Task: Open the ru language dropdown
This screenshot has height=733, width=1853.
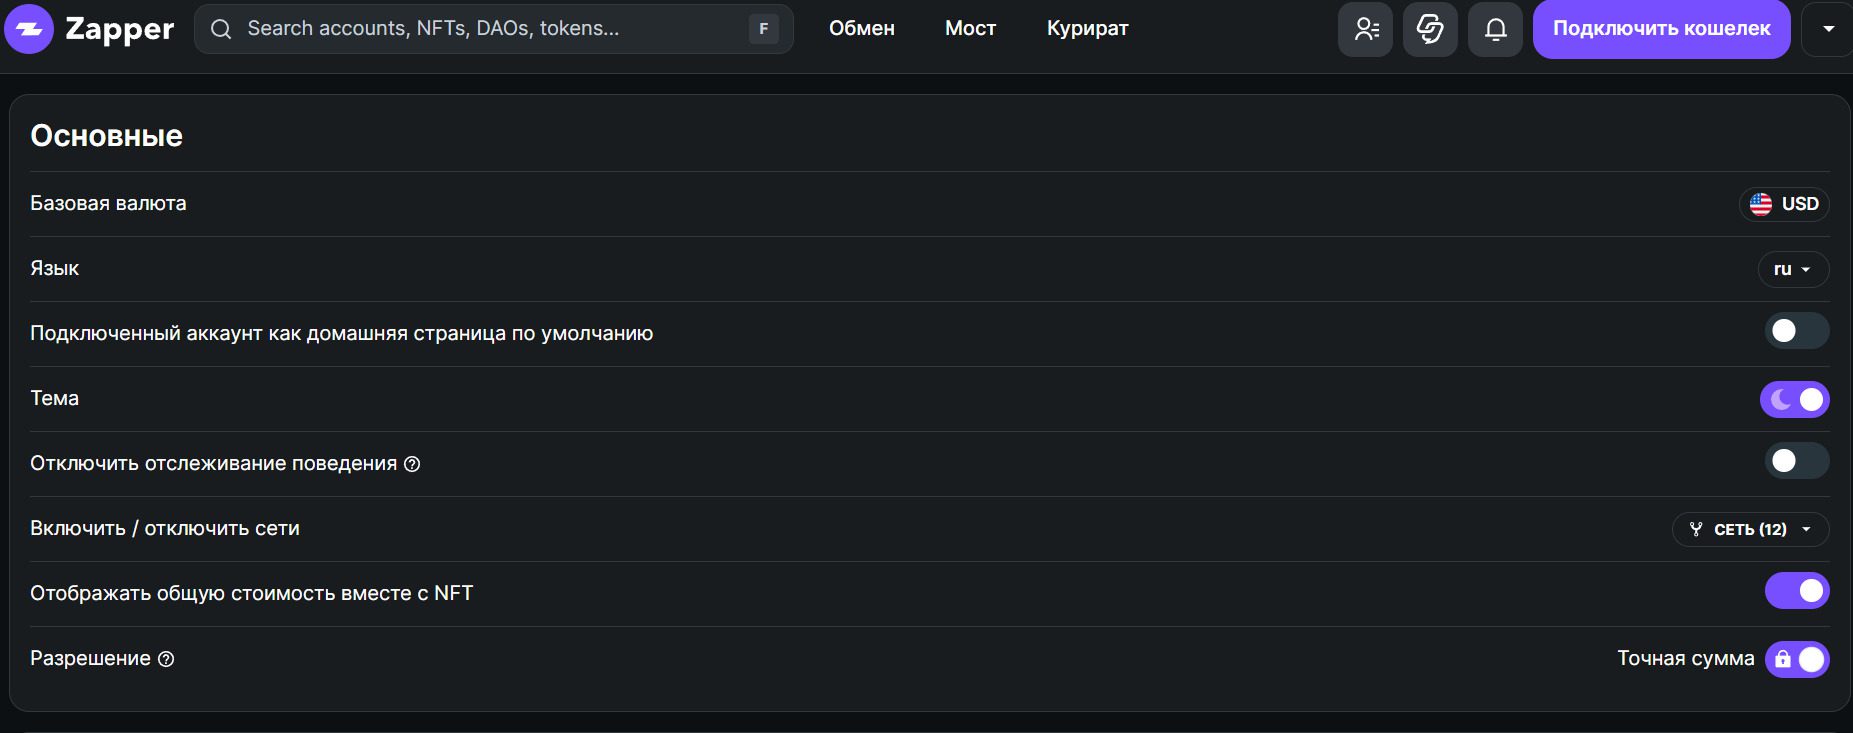Action: pos(1792,269)
